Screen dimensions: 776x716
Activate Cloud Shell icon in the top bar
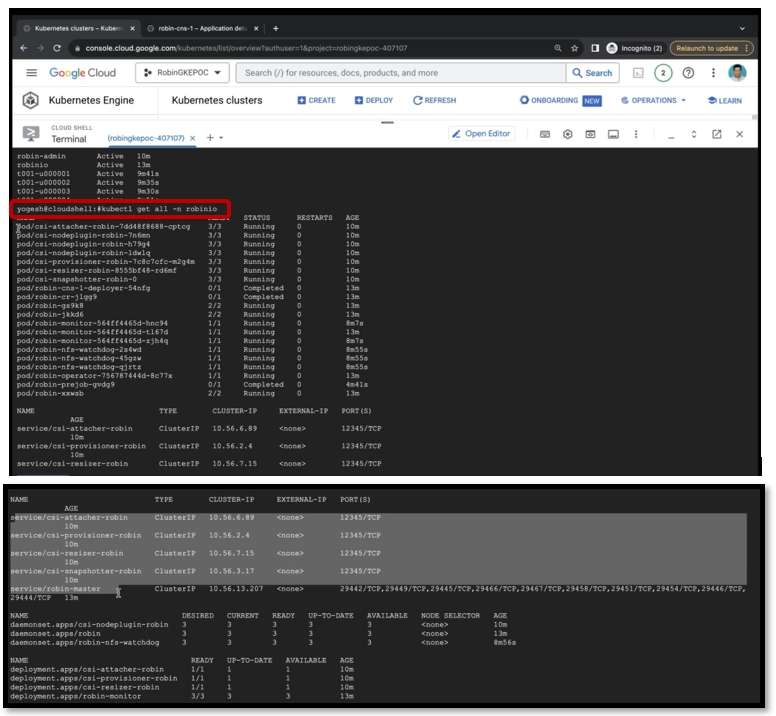(638, 73)
